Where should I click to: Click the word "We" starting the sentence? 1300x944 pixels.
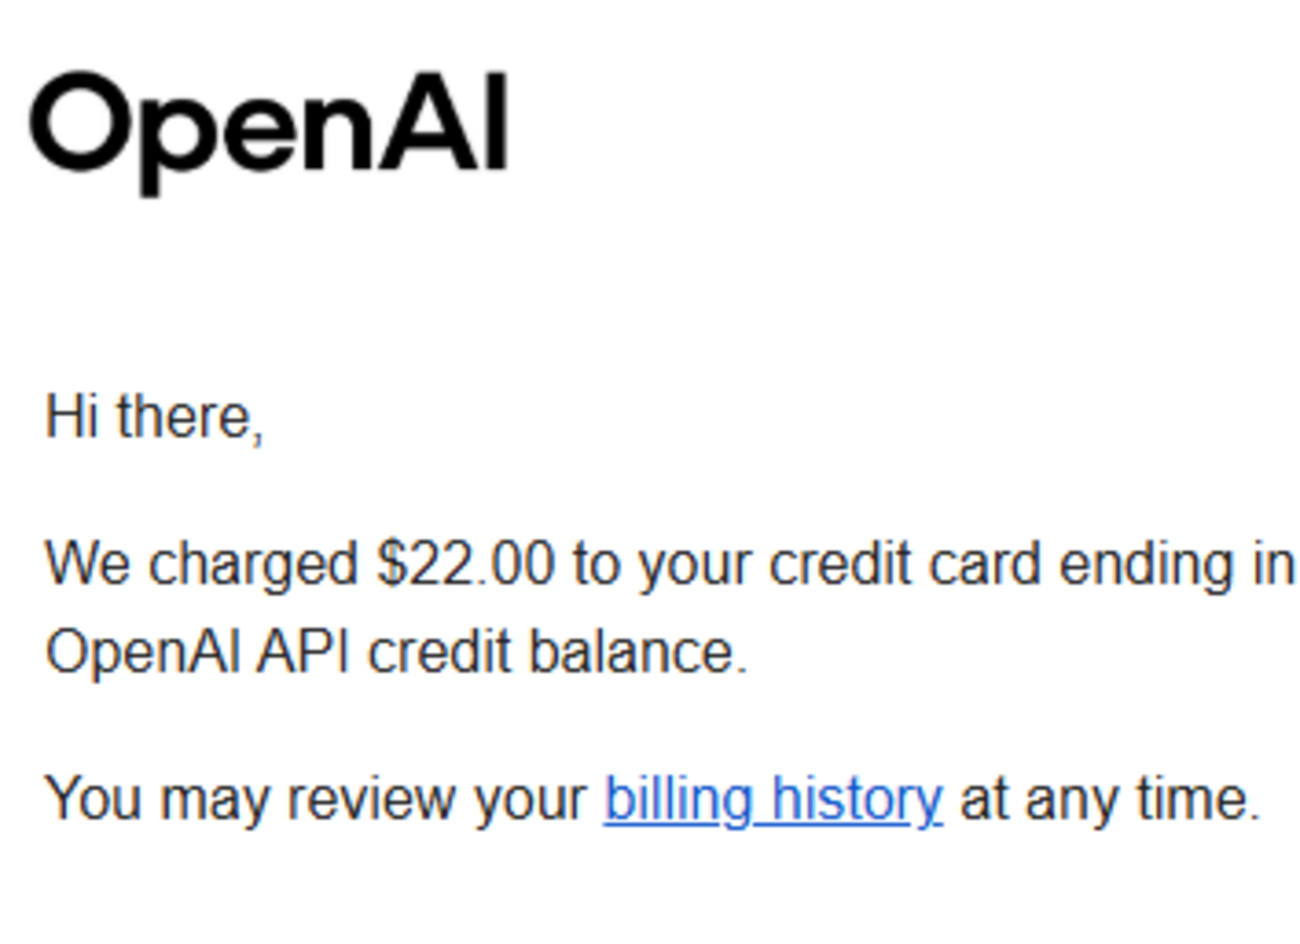point(88,564)
